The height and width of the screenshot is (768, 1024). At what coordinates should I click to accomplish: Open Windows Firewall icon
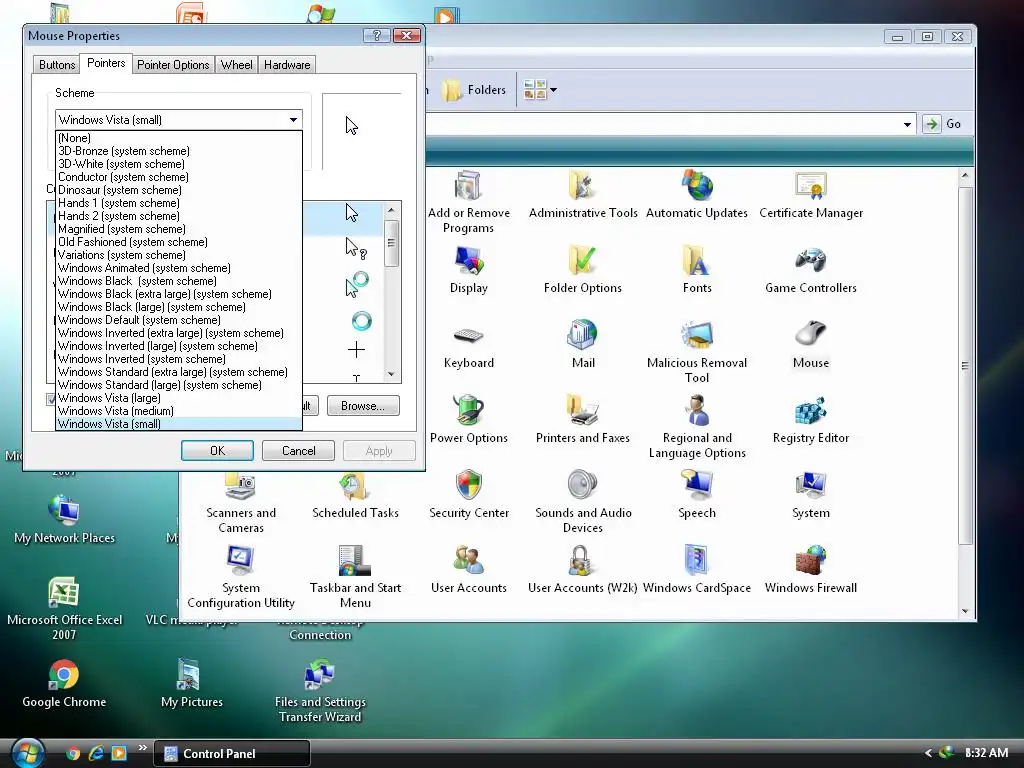811,569
